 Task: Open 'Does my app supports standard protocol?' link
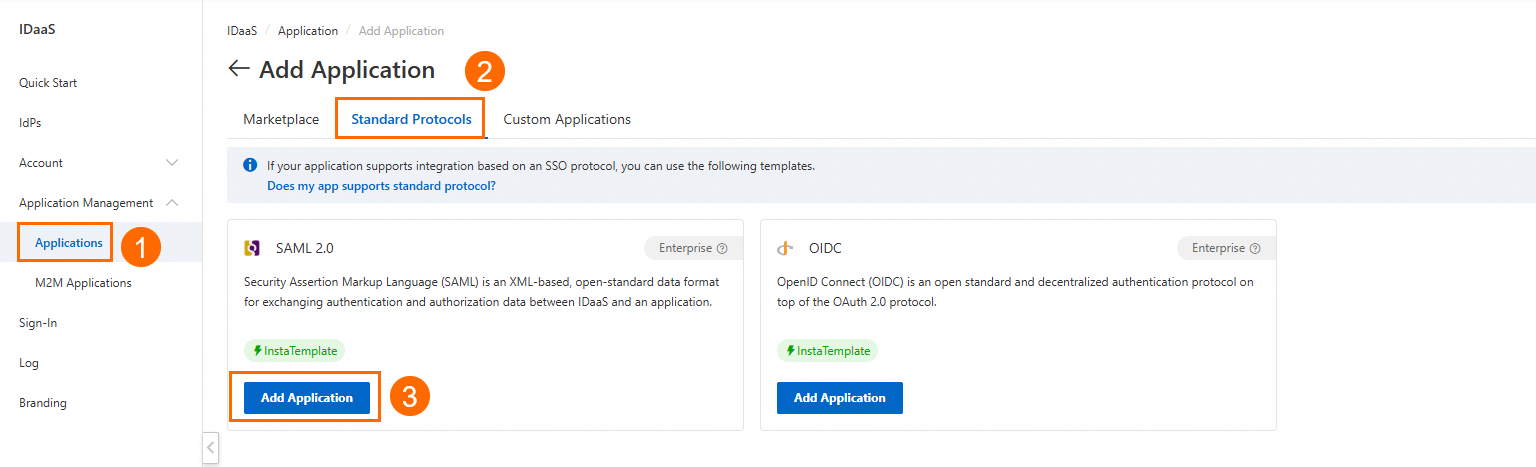coord(381,186)
